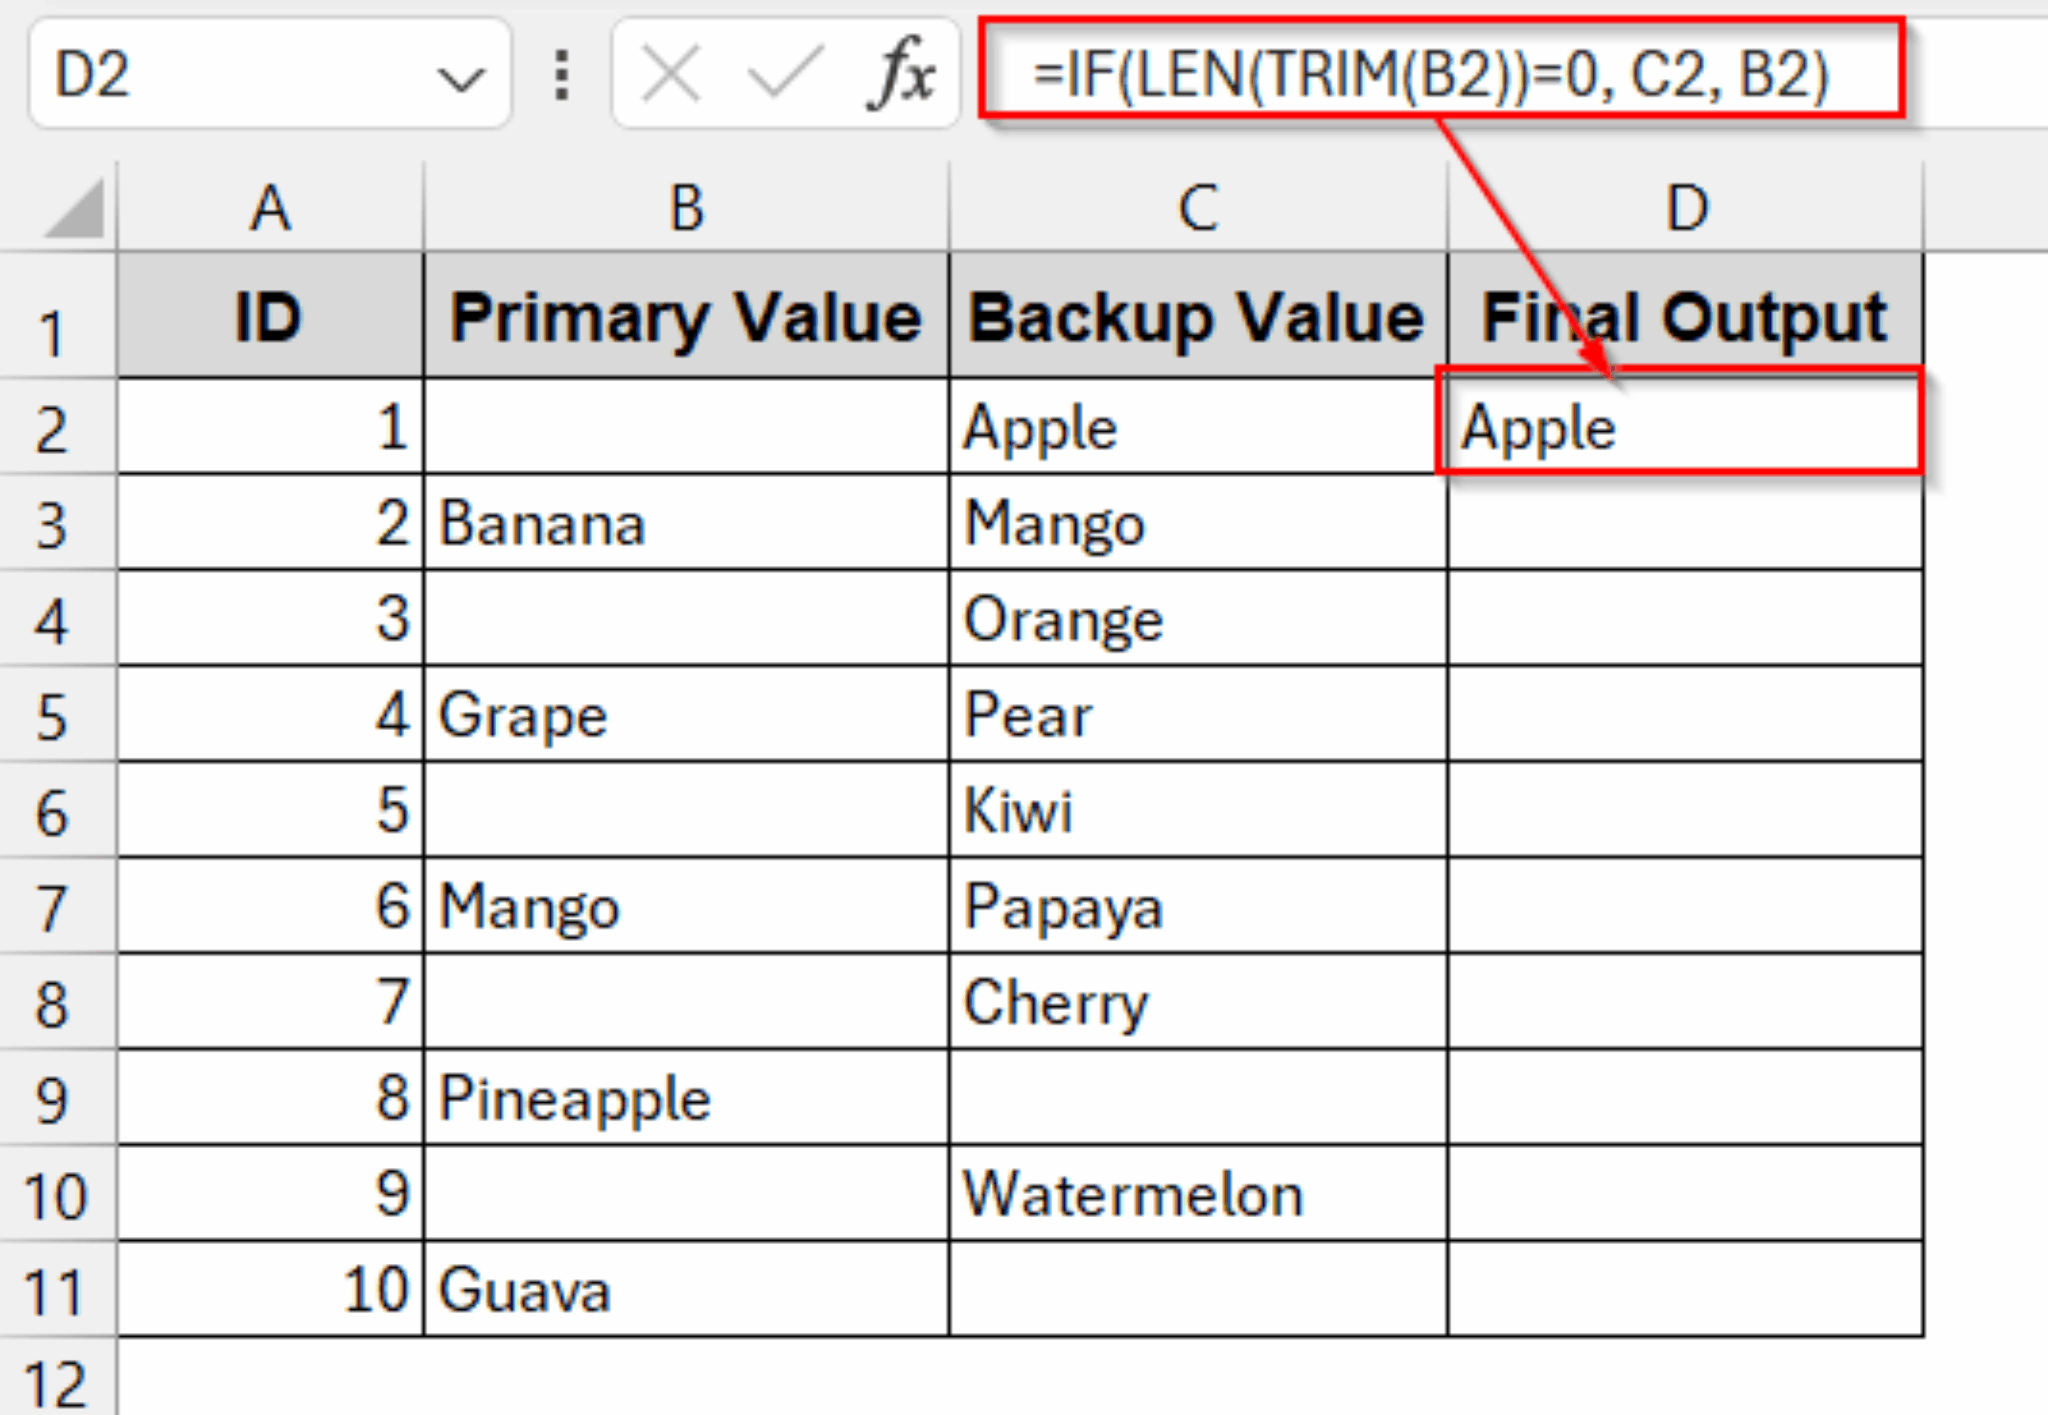Select the cell containing Banana
The image size is (2048, 1415).
pyautogui.click(x=685, y=523)
